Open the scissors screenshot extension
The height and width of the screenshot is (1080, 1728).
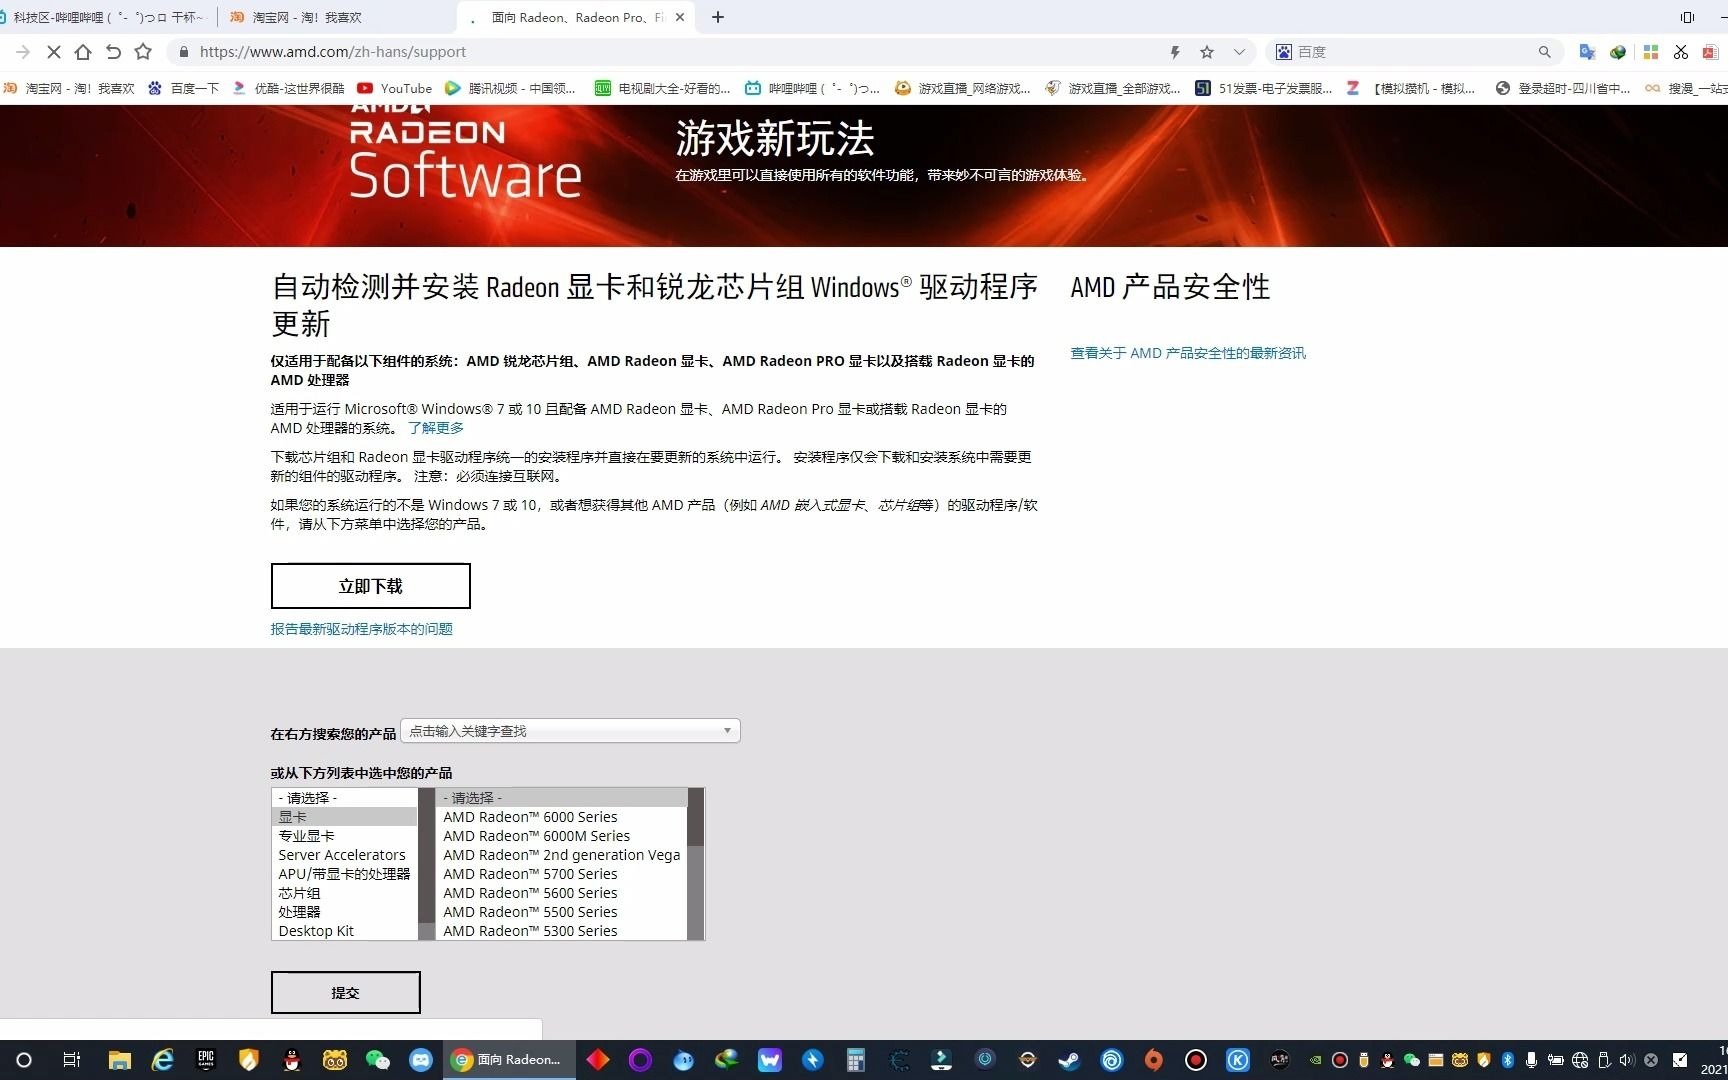pyautogui.click(x=1681, y=52)
